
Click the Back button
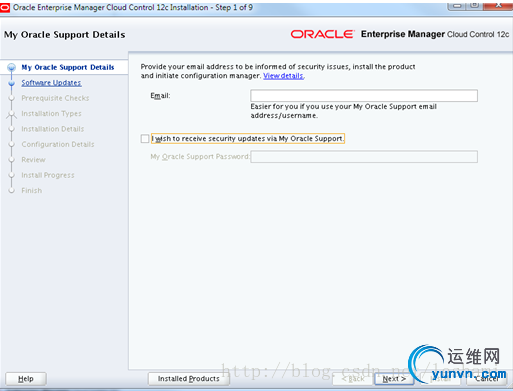(353, 379)
